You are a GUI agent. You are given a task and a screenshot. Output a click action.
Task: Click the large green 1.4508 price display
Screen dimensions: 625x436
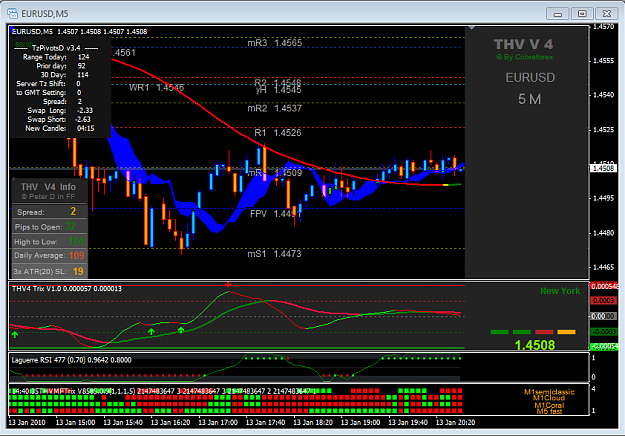[x=535, y=345]
